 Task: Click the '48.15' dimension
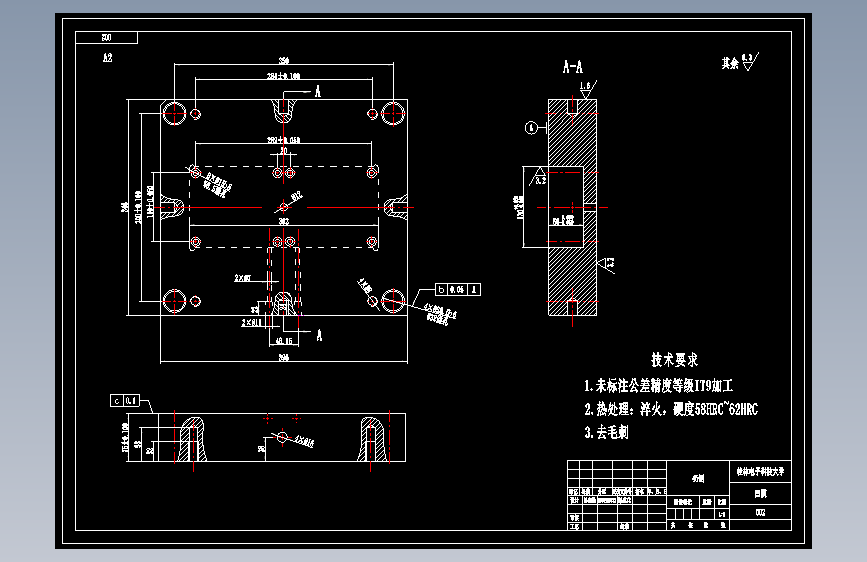pos(284,341)
